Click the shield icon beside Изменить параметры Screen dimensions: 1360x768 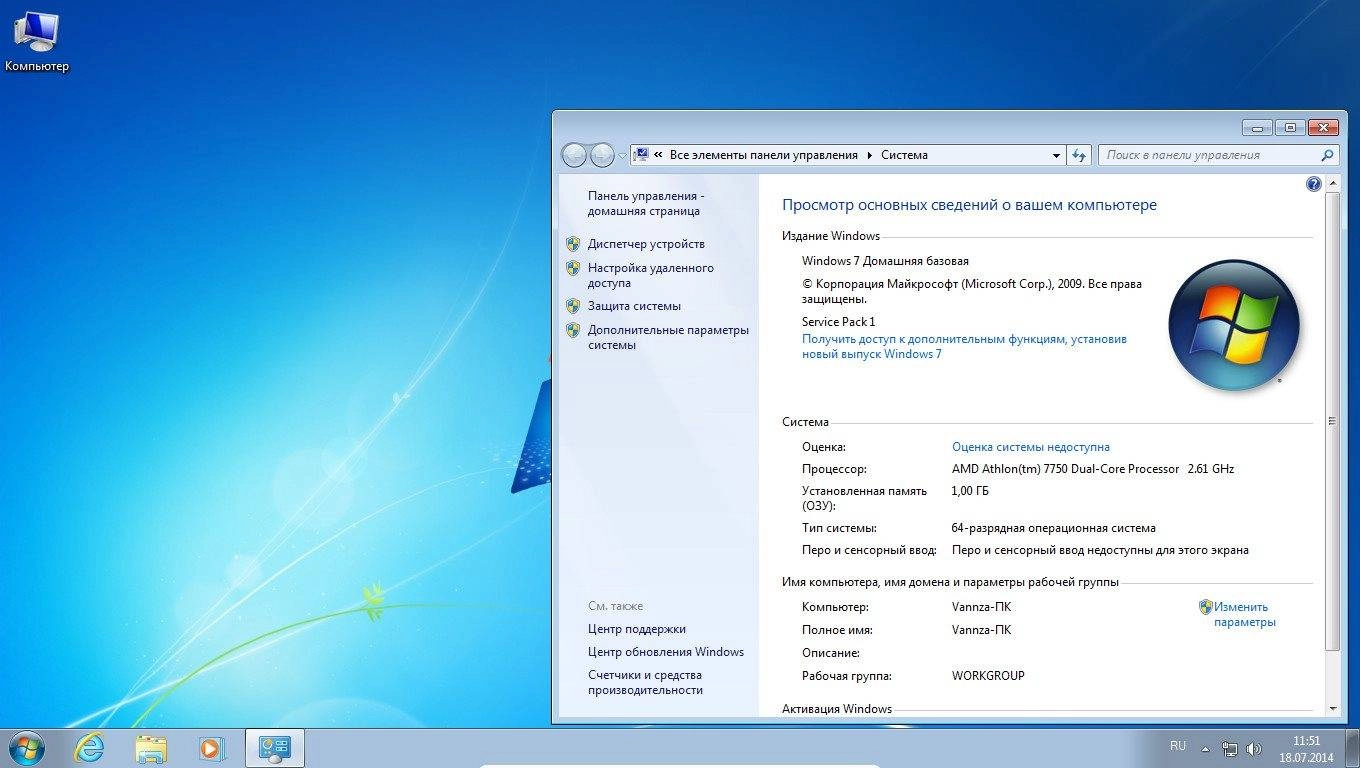(1206, 607)
